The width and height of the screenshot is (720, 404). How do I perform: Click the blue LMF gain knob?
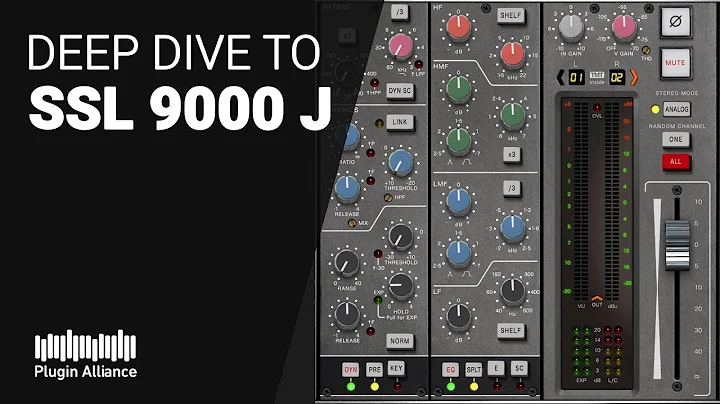tap(458, 201)
